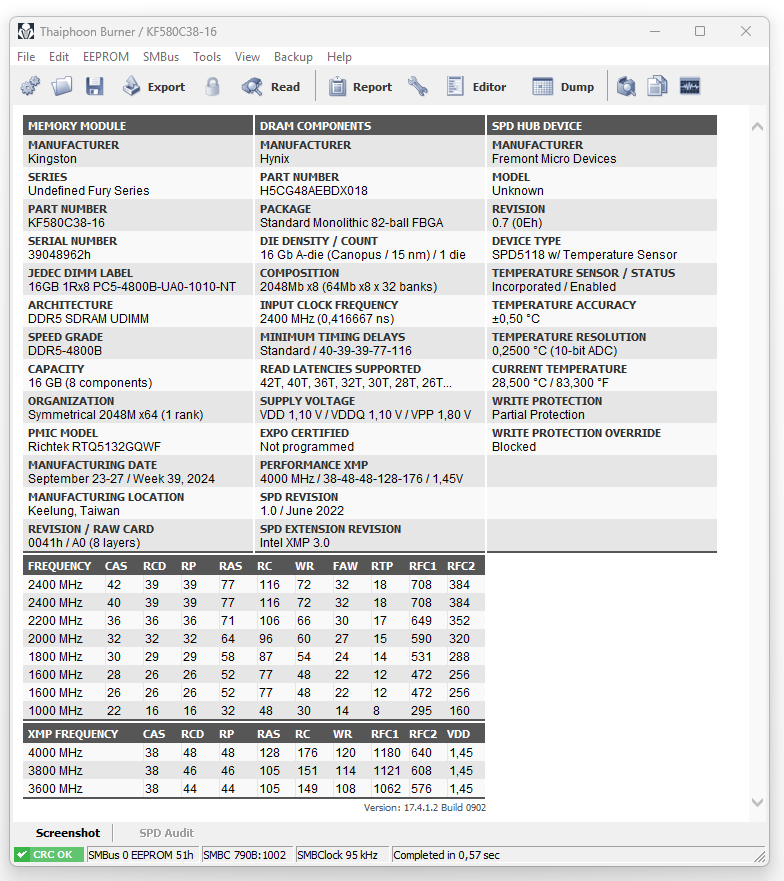This screenshot has height=881, width=784.
Task: Open the View menu
Action: click(x=247, y=57)
